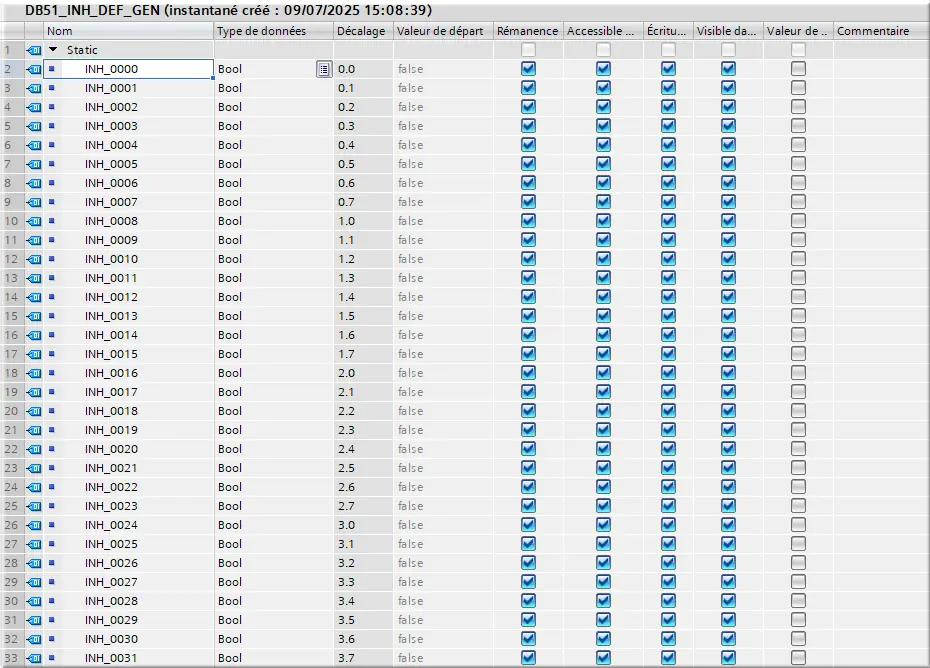
Task: Click the Nom column header
Action: pyautogui.click(x=128, y=31)
